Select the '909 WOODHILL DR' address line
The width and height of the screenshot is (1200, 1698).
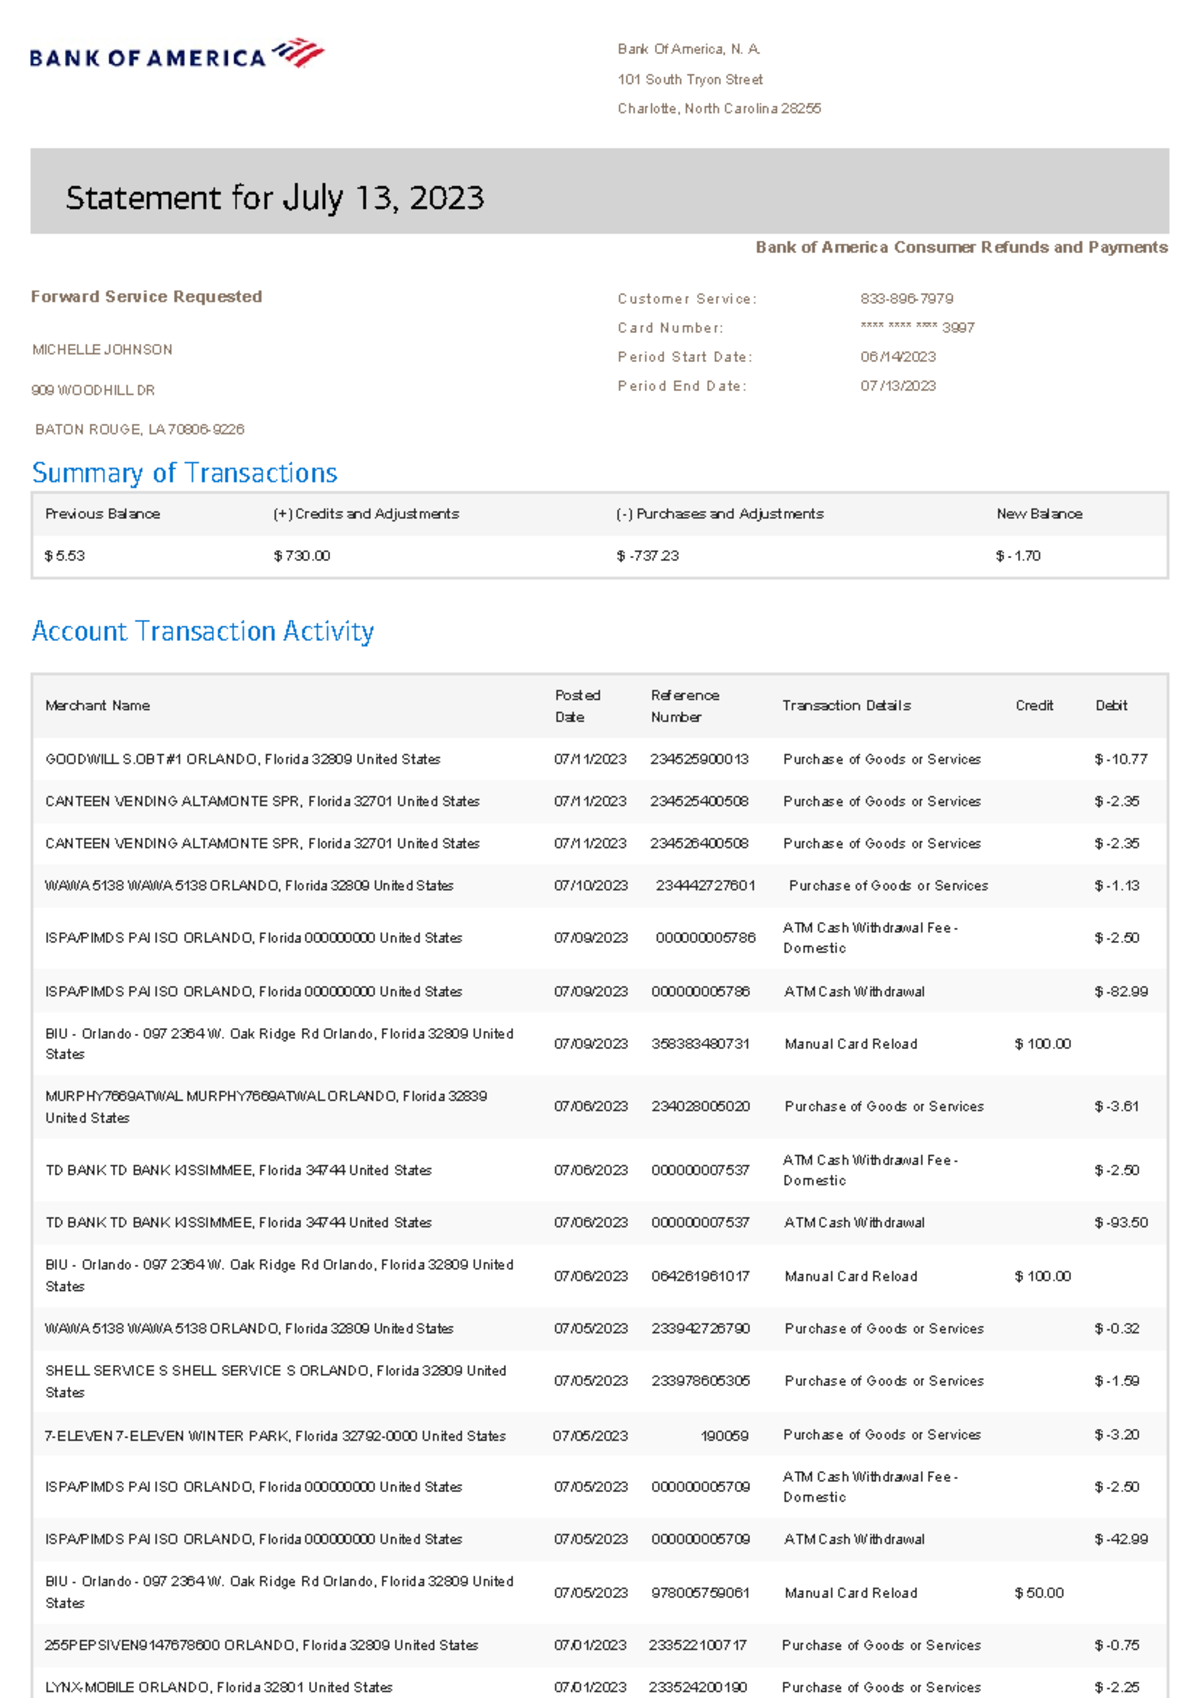click(93, 390)
